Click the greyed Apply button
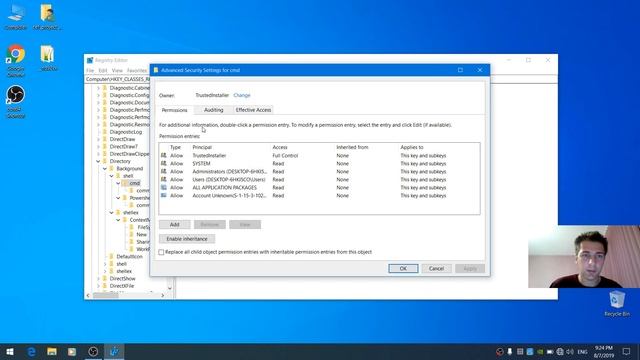 [x=470, y=269]
